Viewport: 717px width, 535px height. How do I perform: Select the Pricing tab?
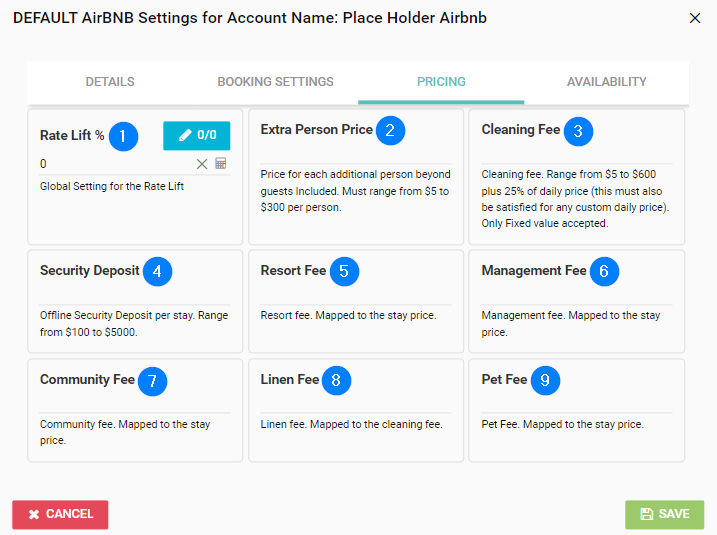coord(441,82)
